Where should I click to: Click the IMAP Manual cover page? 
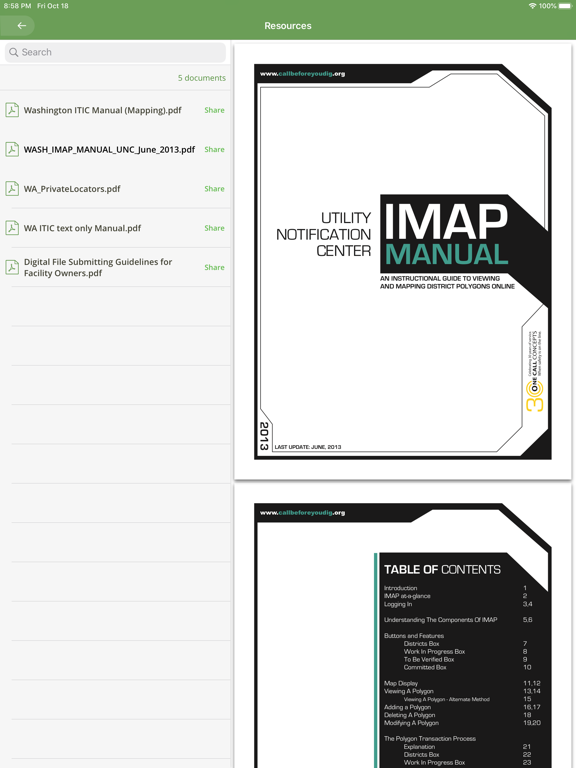coord(403,262)
